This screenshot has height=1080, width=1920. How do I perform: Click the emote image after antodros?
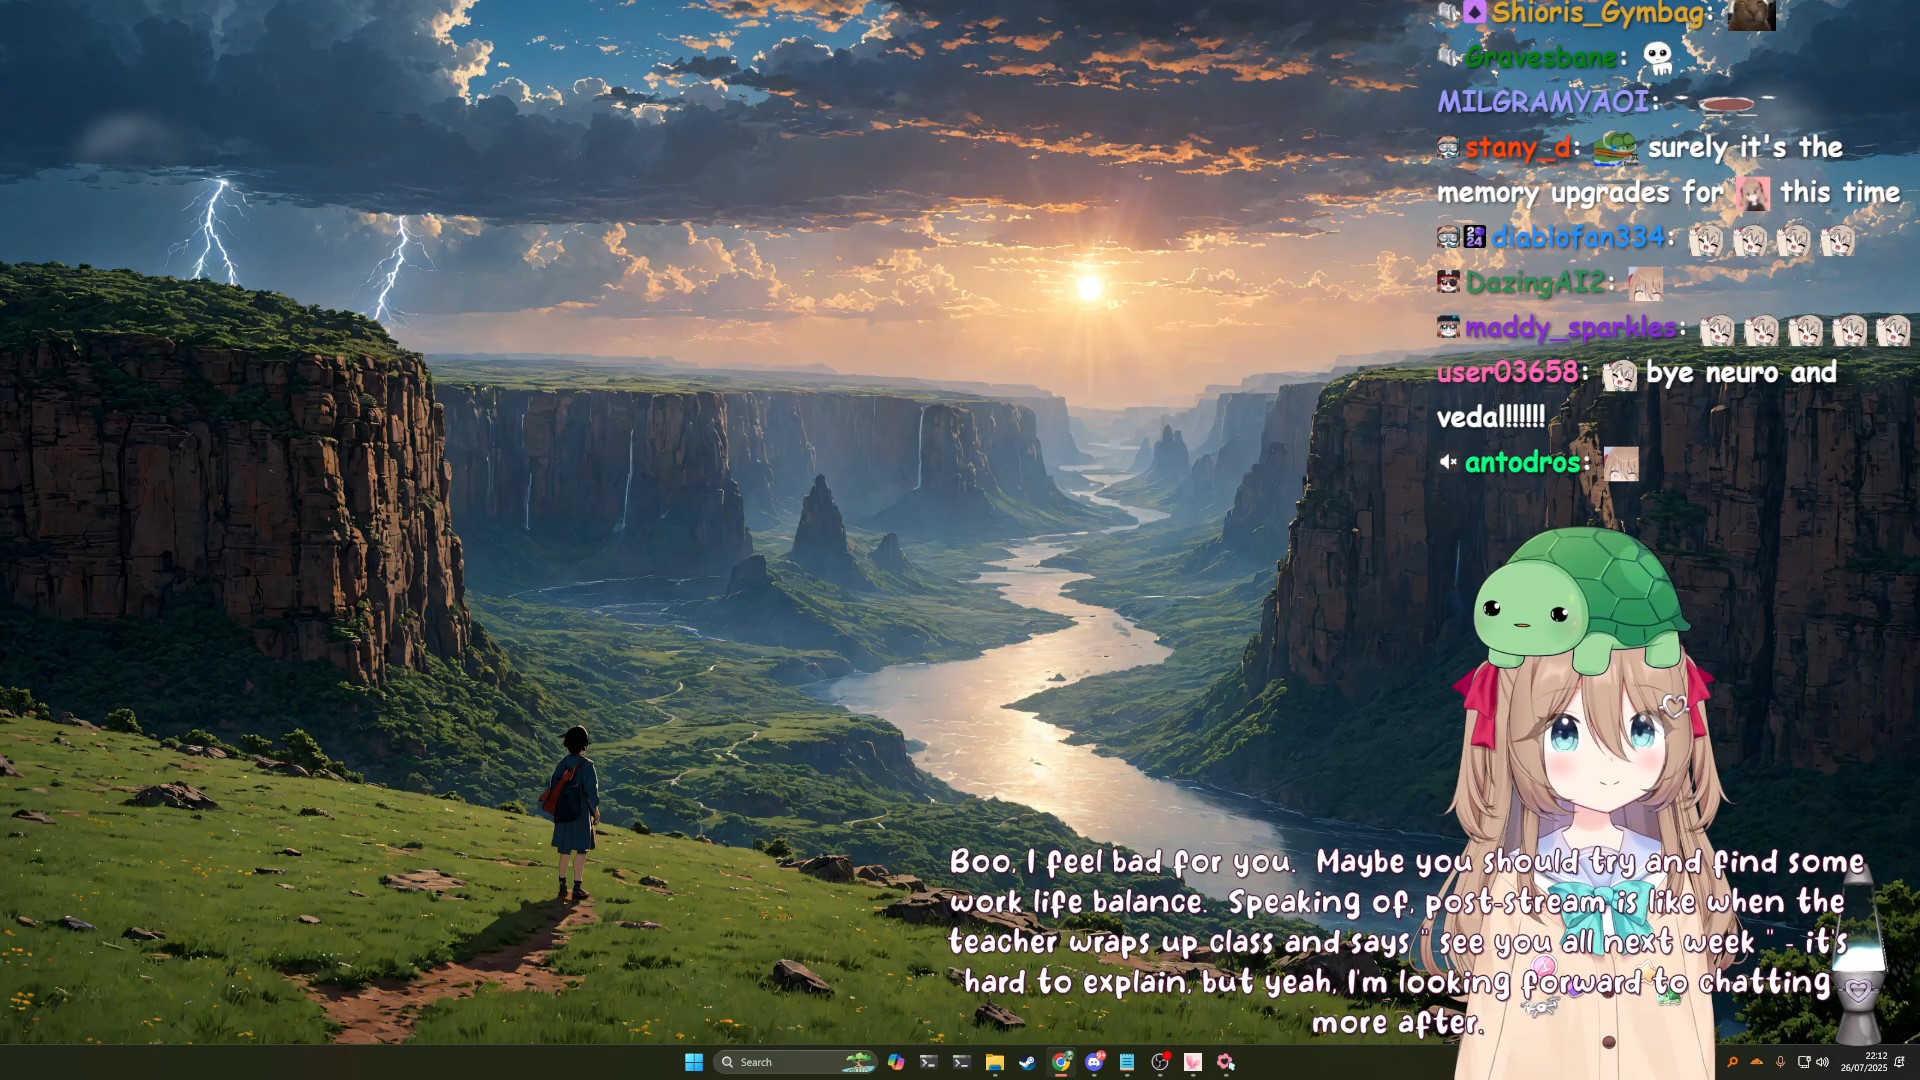click(x=1621, y=464)
